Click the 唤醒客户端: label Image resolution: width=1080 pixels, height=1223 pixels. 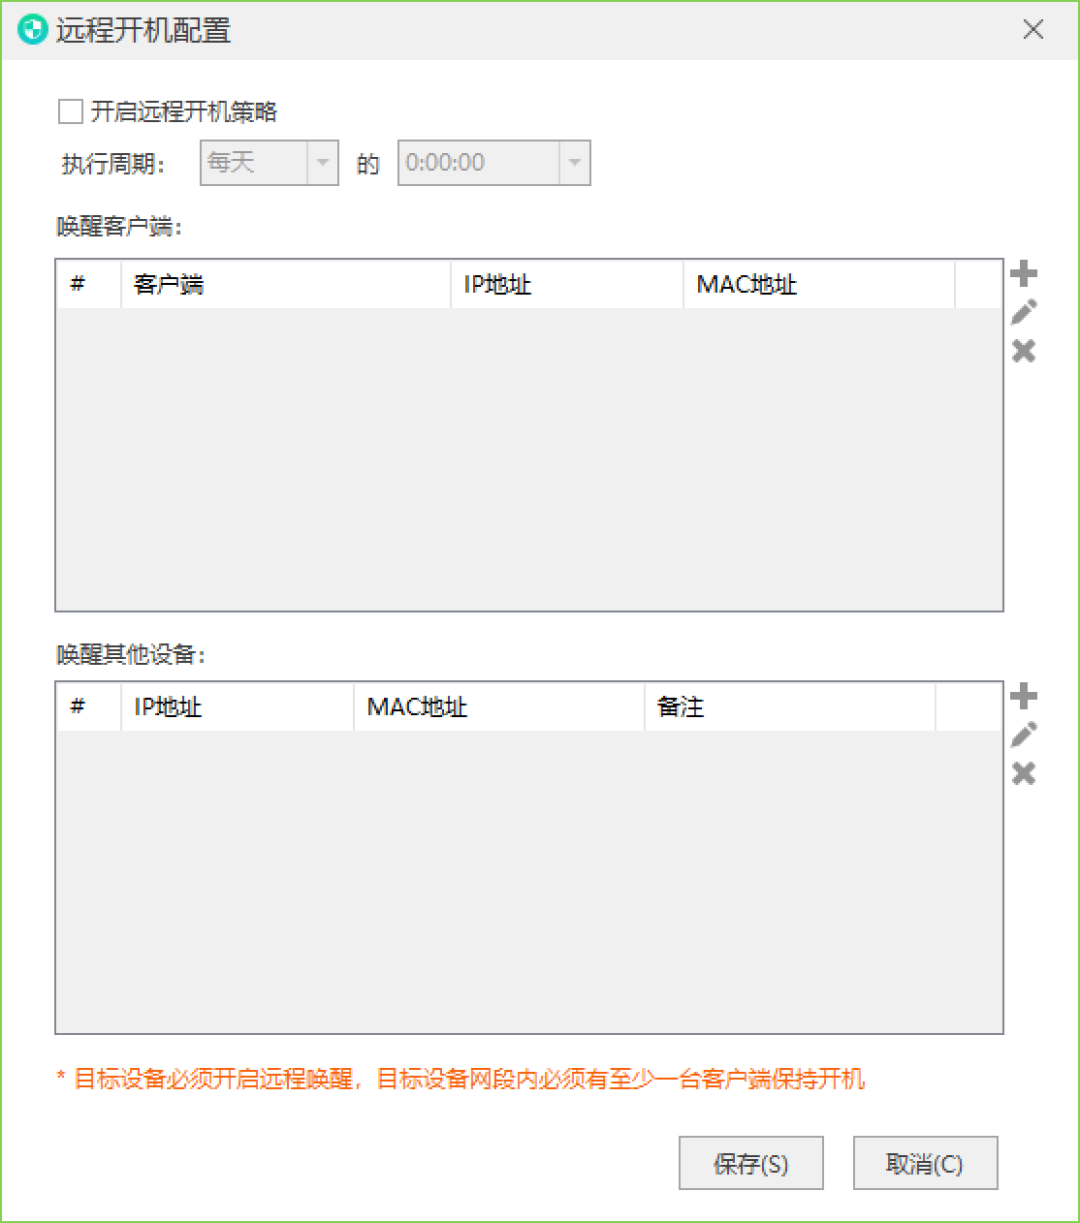tap(121, 227)
